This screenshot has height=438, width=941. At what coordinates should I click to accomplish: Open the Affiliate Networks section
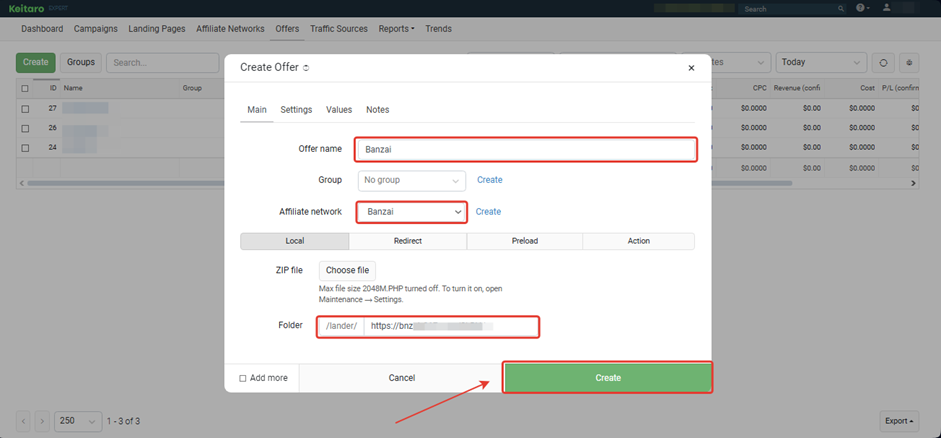click(230, 29)
